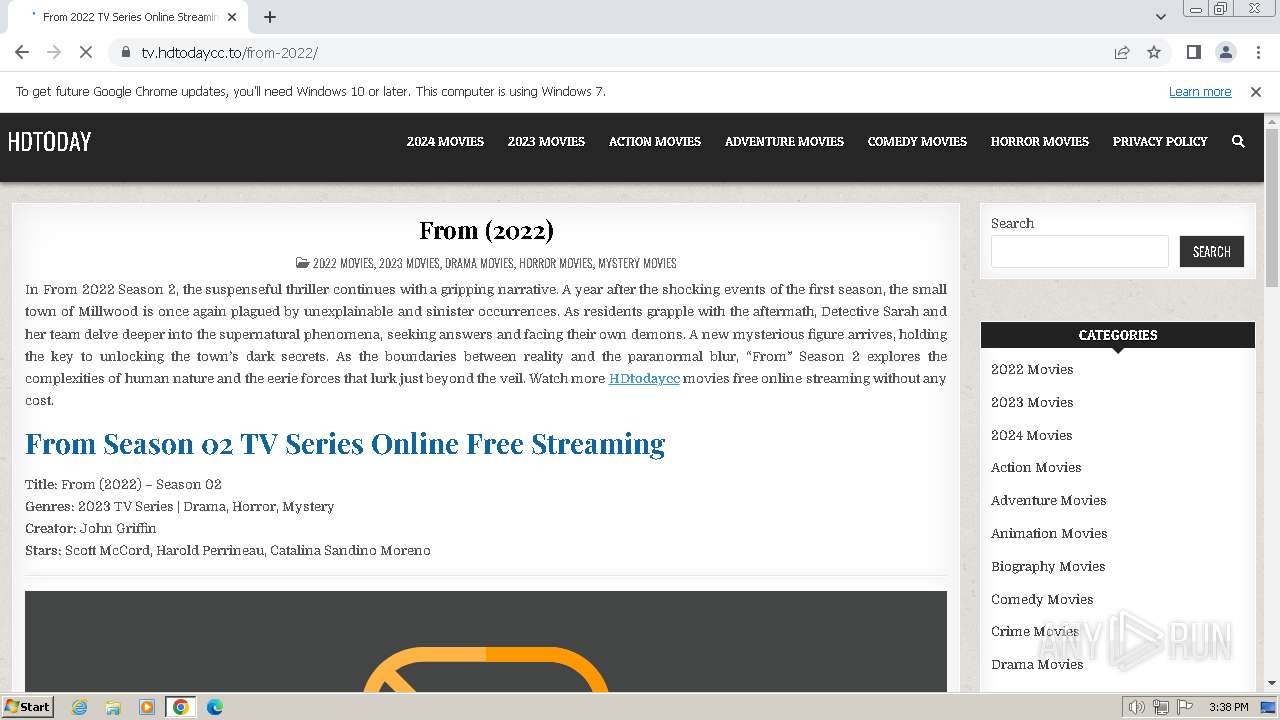Toggle the browser side panel
1280x720 pixels.
click(x=1193, y=52)
